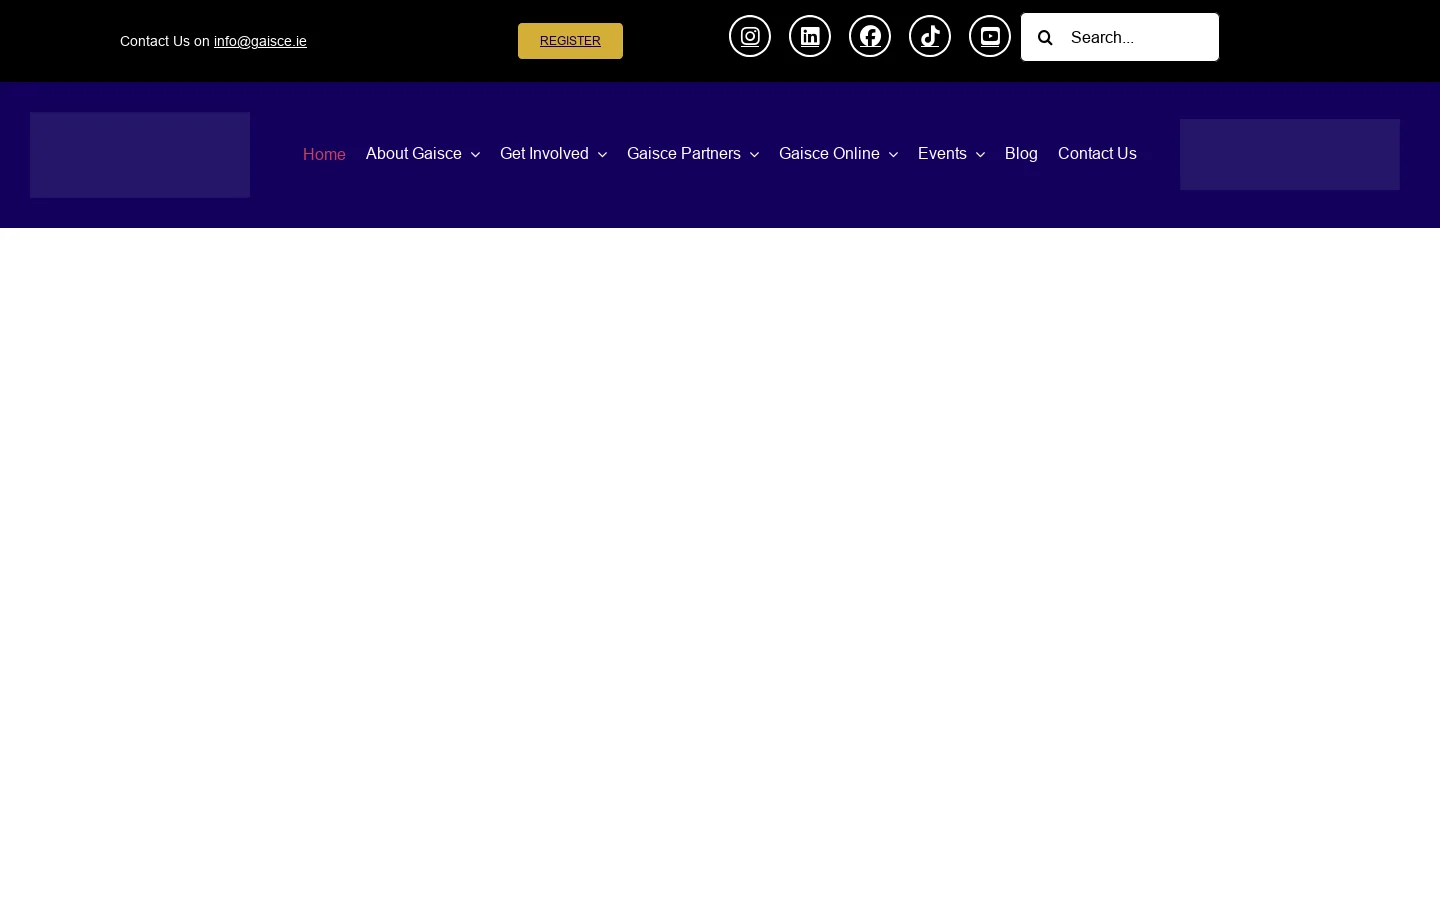This screenshot has width=1440, height=900.
Task: Go to the Home menu item
Action: click(x=324, y=154)
